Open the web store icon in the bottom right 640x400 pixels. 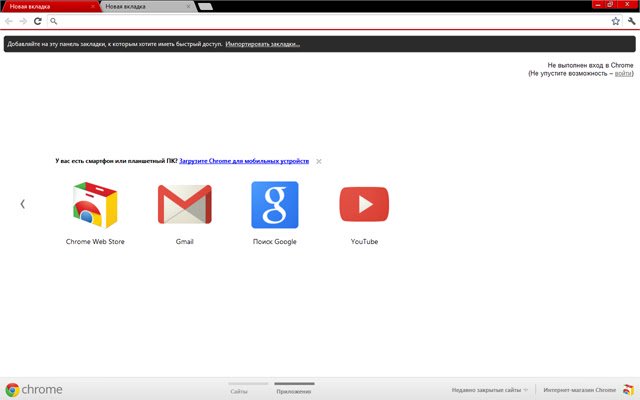[629, 390]
